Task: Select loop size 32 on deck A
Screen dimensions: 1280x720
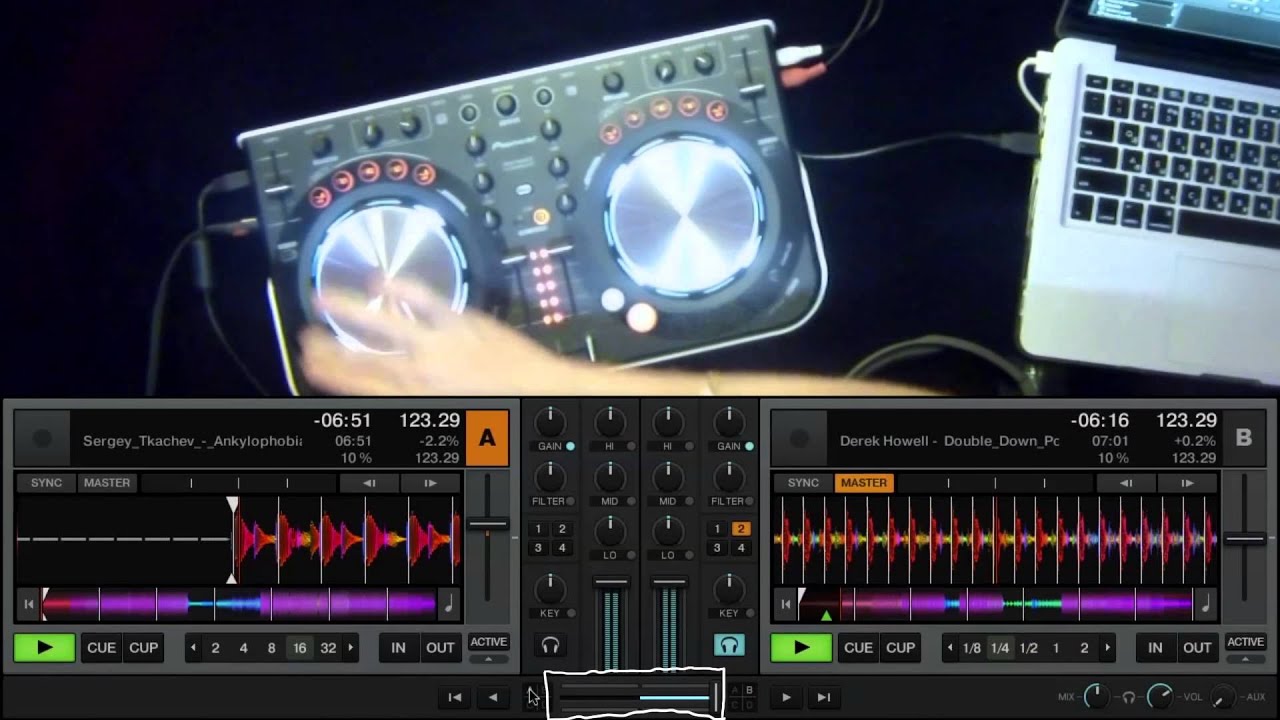Action: point(328,648)
